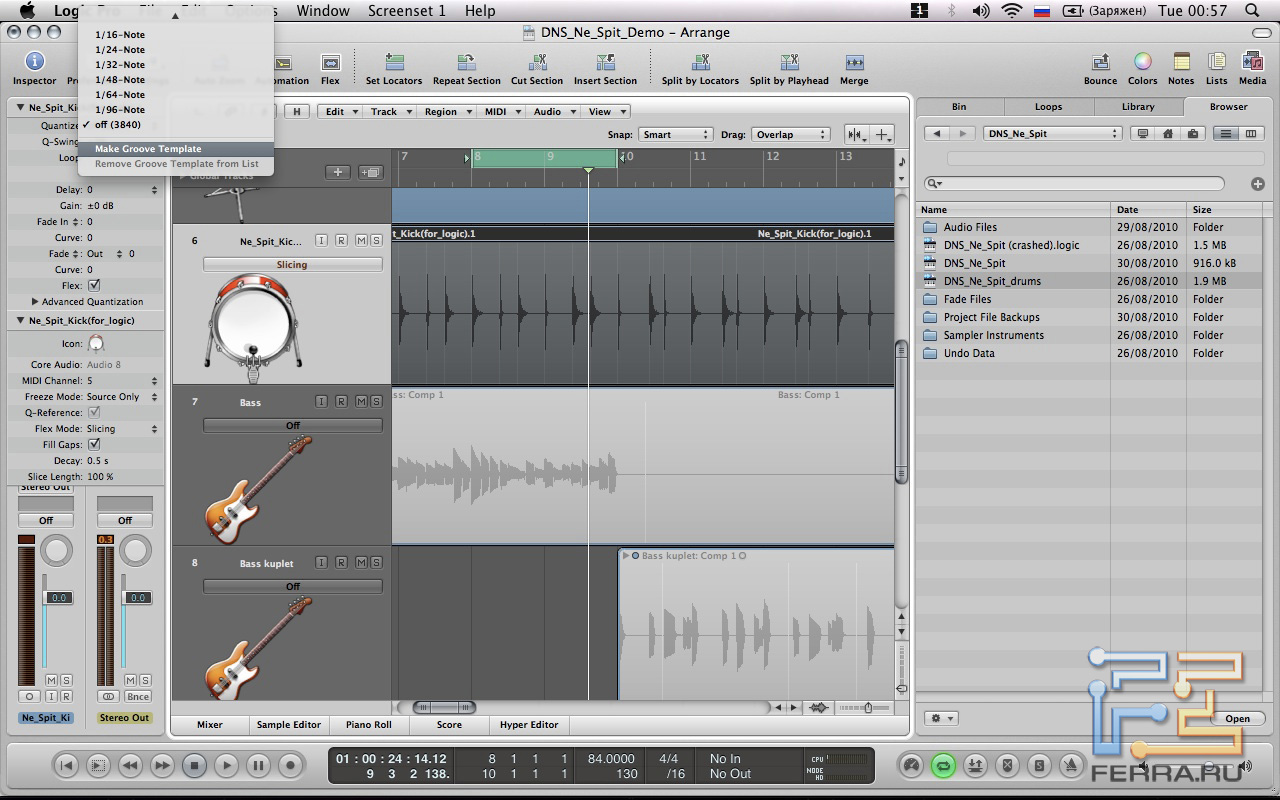Open the Snap dropdown set to Smart

tap(676, 134)
